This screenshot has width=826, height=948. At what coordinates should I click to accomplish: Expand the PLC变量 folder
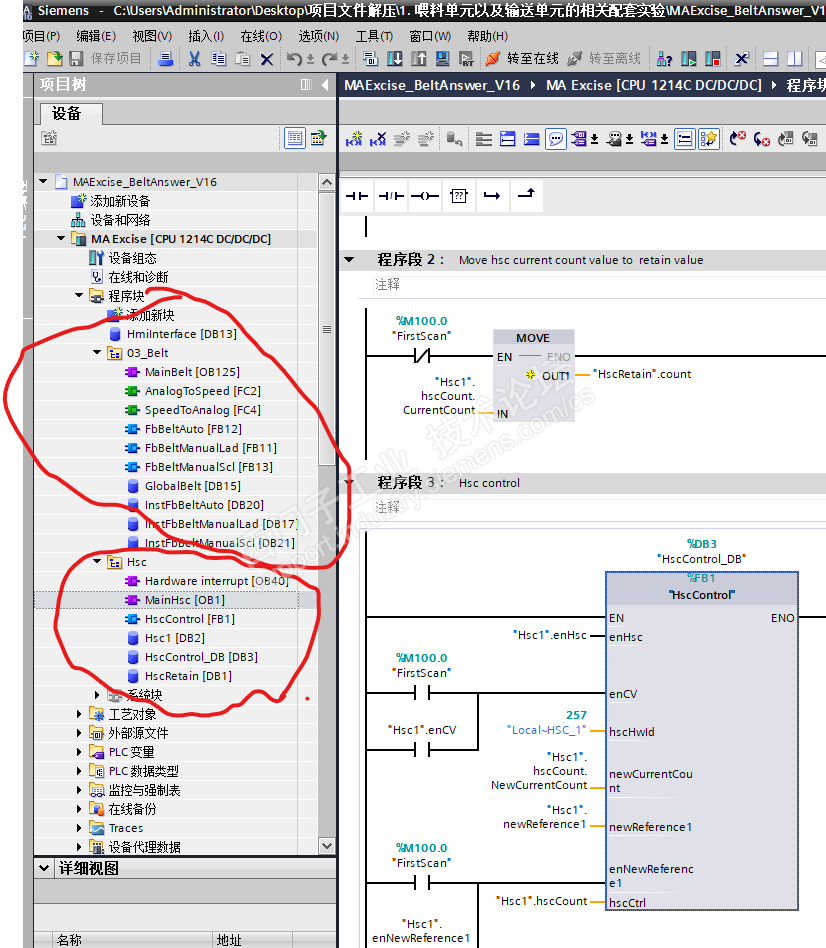tap(79, 752)
